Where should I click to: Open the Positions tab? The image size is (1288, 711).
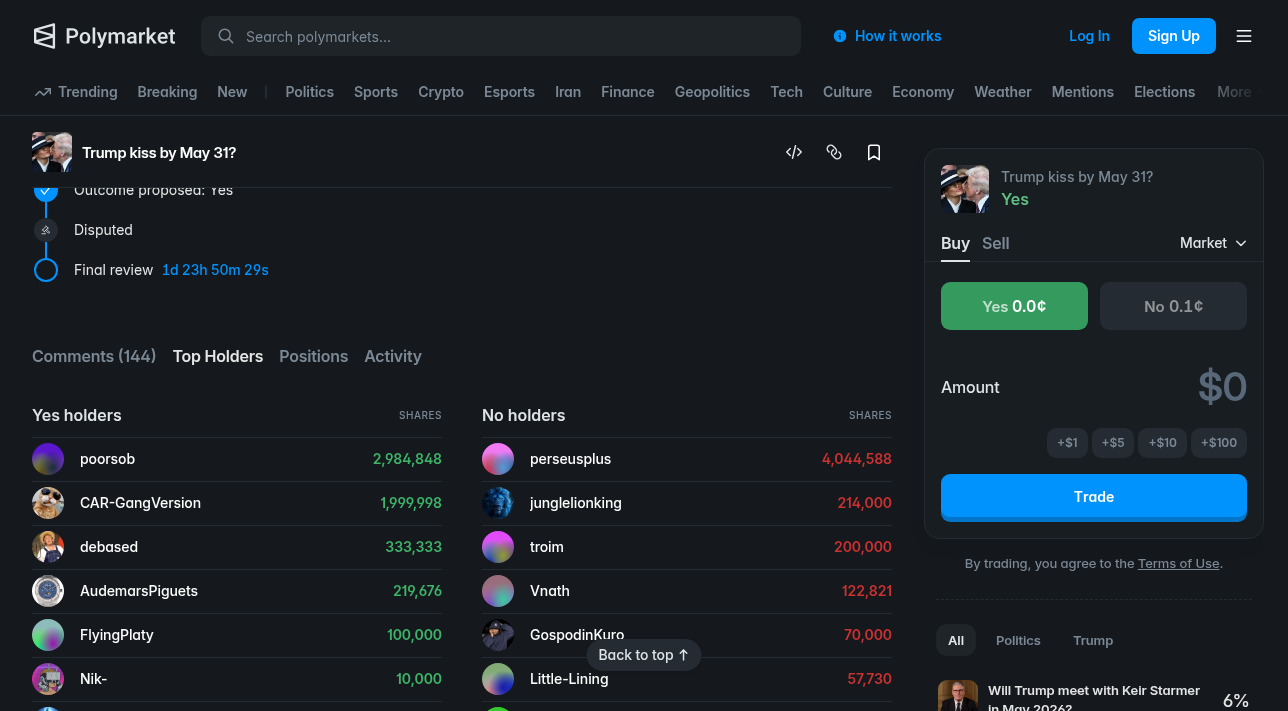tap(314, 356)
